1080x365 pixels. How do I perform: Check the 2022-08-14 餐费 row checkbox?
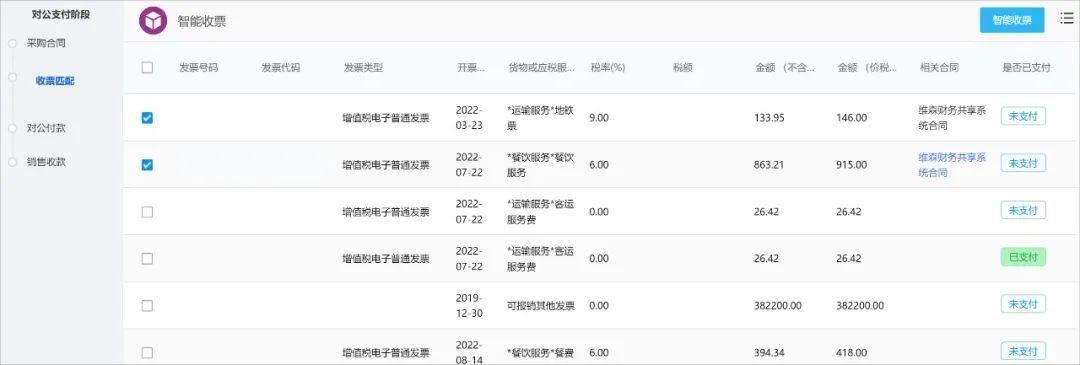[x=147, y=353]
